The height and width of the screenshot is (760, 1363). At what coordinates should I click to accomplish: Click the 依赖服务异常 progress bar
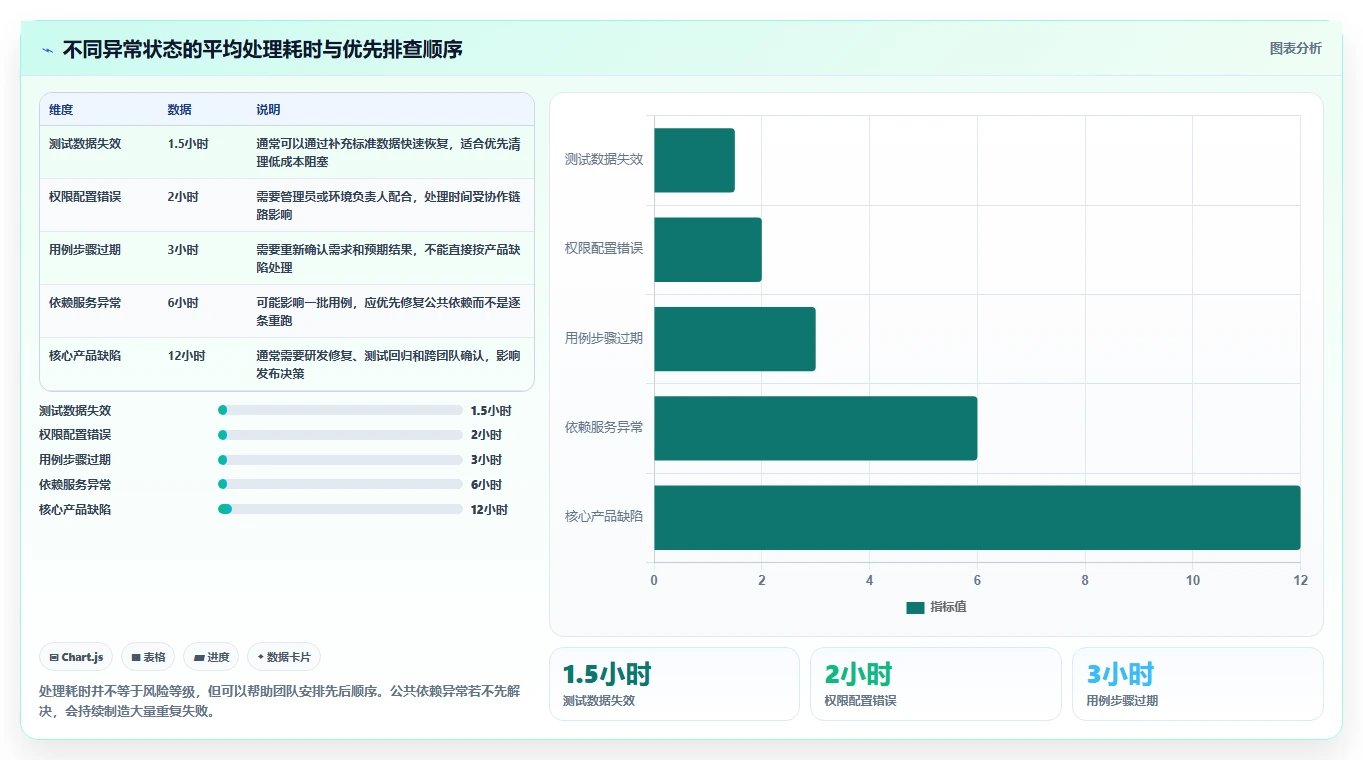(x=340, y=484)
